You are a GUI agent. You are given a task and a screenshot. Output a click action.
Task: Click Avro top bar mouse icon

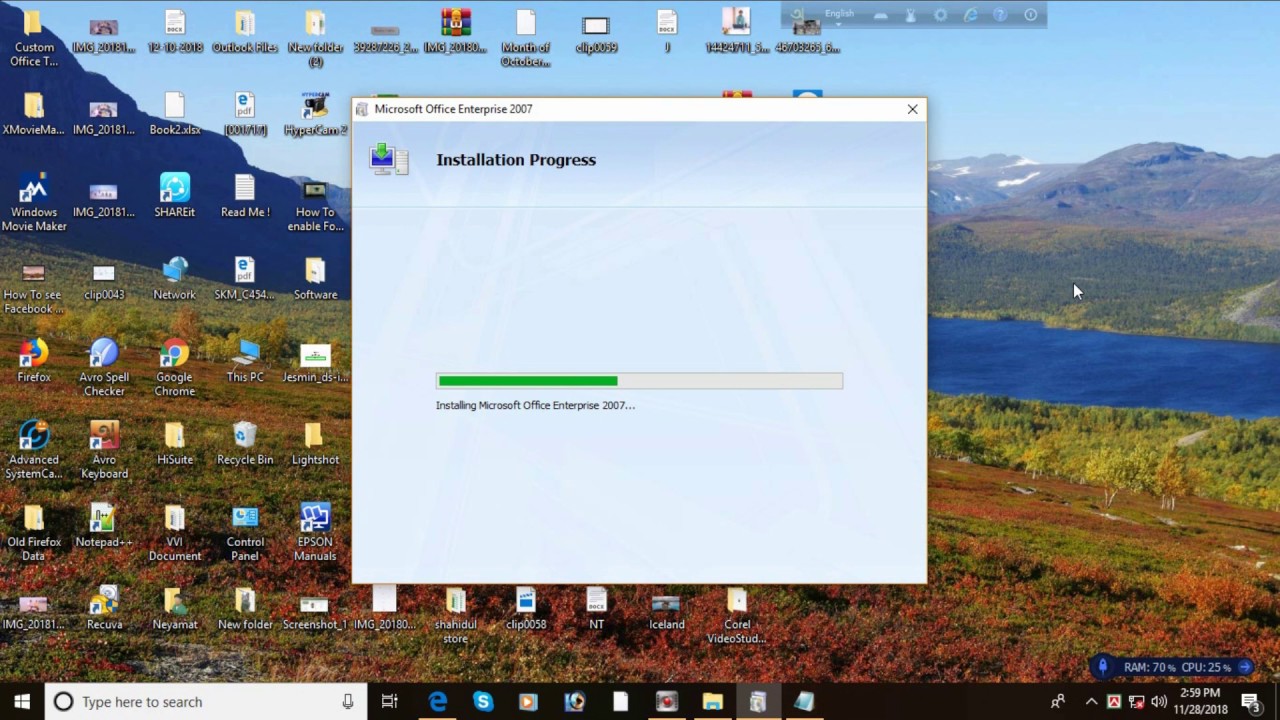[x=910, y=15]
